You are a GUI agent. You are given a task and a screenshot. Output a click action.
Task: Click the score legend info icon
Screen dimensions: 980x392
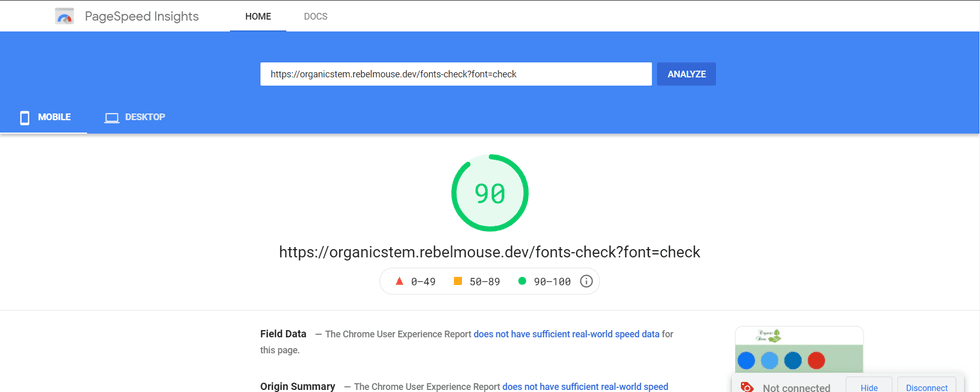(x=586, y=281)
